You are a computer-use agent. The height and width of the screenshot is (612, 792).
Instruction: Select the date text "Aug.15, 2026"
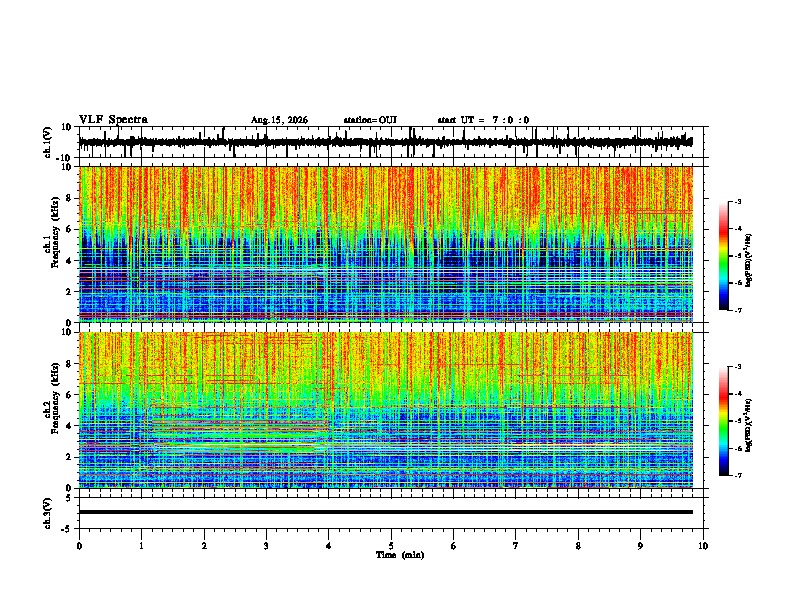click(279, 120)
